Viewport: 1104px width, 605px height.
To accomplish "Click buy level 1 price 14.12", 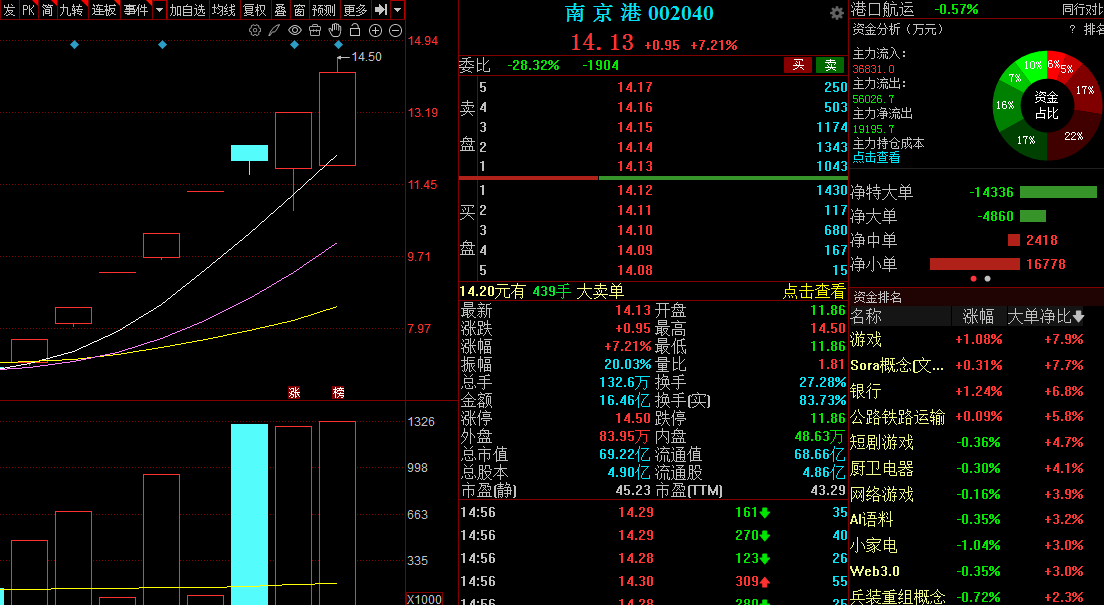I will pyautogui.click(x=634, y=190).
